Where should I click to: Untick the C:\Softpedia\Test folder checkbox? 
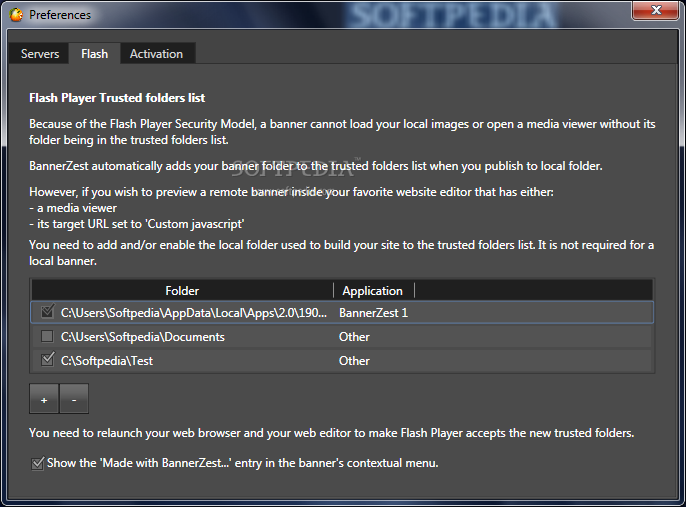(x=47, y=360)
